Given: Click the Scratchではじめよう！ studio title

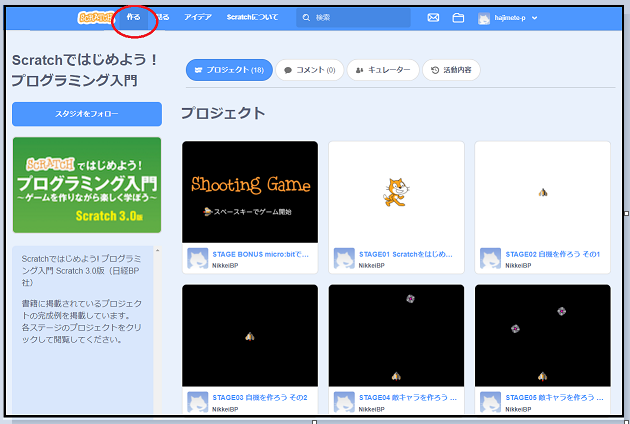Looking at the screenshot, I should pos(84,70).
